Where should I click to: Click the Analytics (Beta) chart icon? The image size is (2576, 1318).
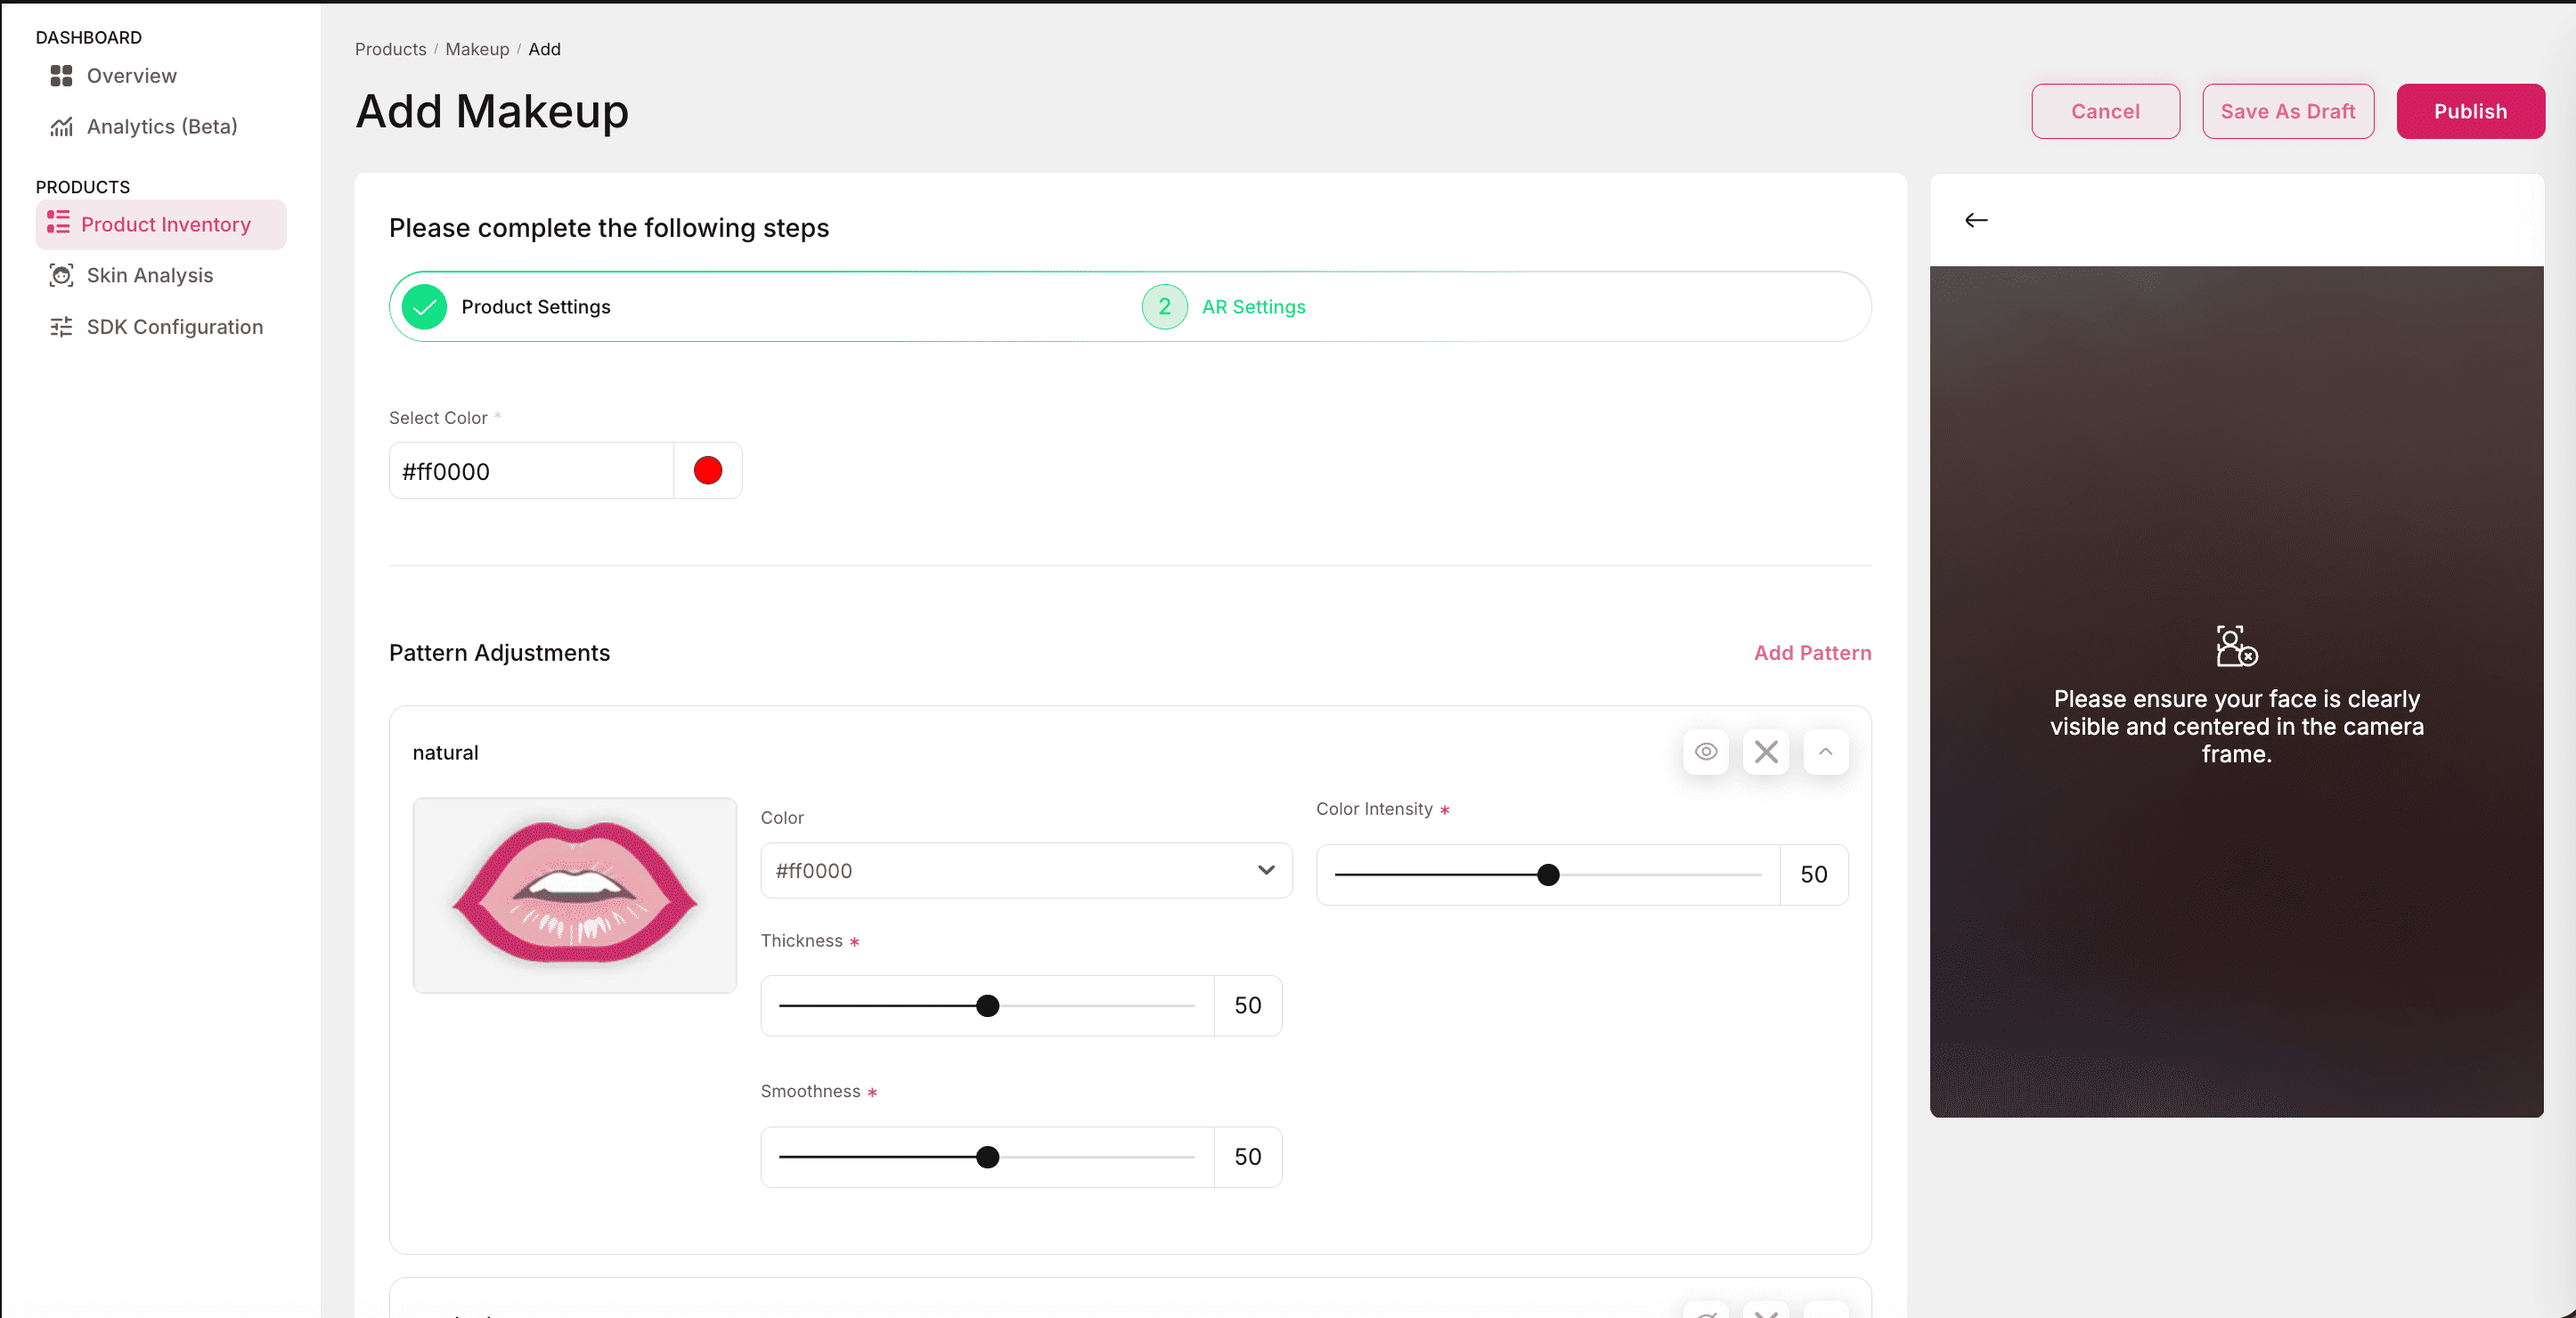pos(61,127)
